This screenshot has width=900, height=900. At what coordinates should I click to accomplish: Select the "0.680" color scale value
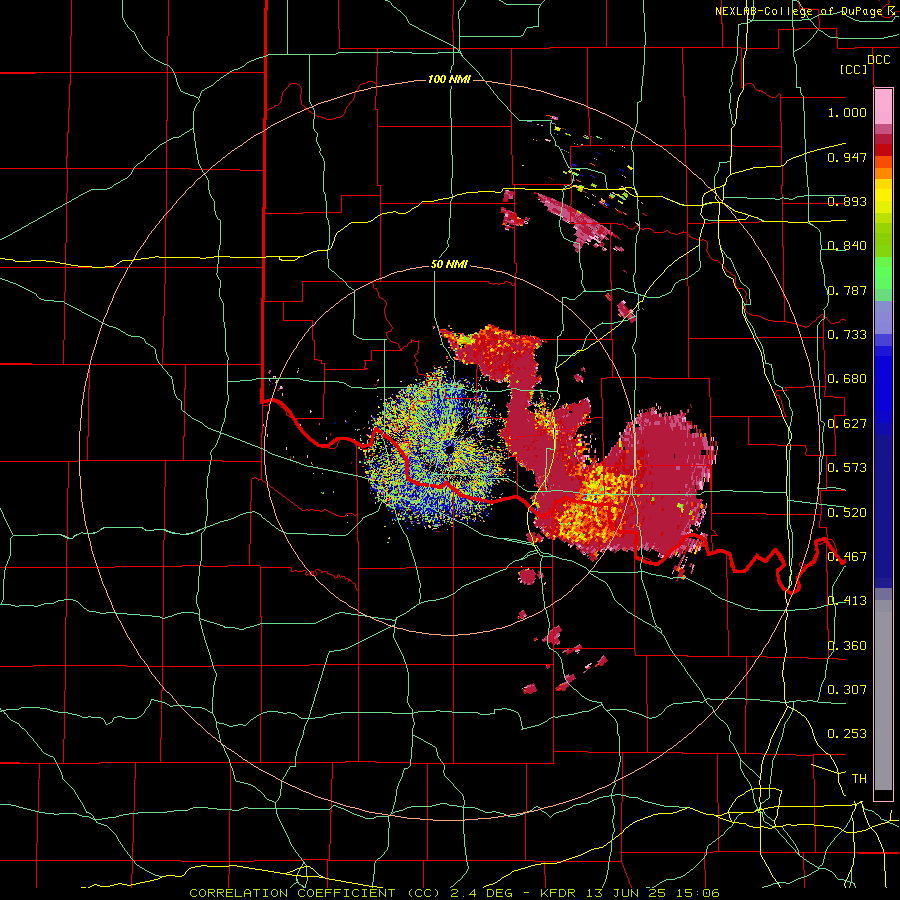(847, 379)
